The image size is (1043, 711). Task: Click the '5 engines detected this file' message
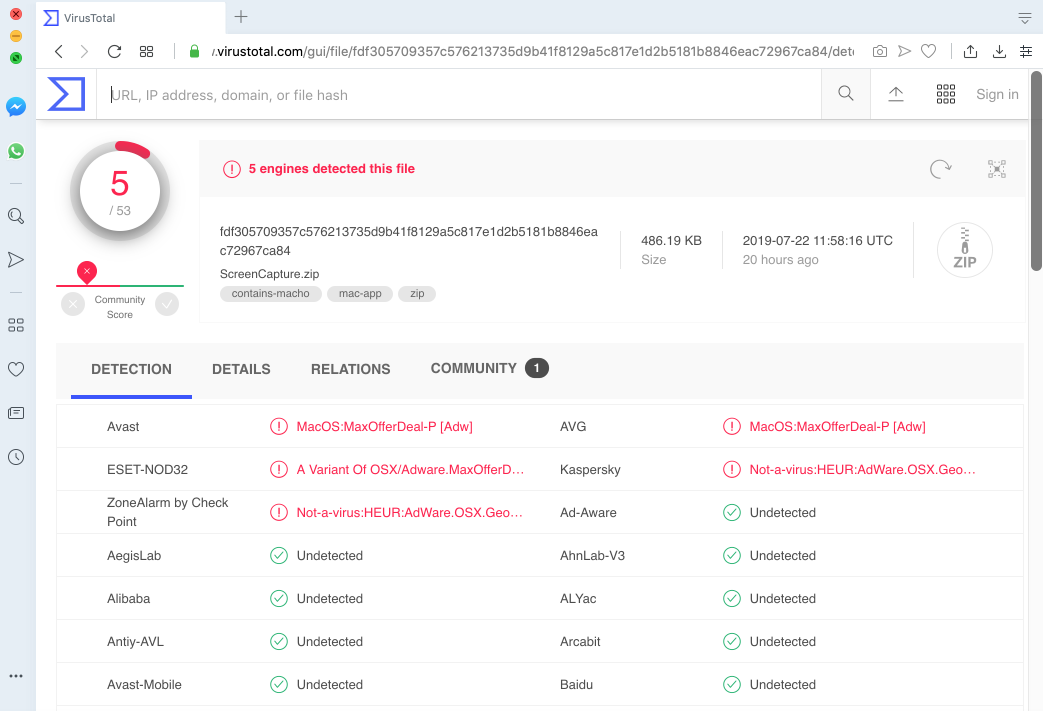[331, 169]
